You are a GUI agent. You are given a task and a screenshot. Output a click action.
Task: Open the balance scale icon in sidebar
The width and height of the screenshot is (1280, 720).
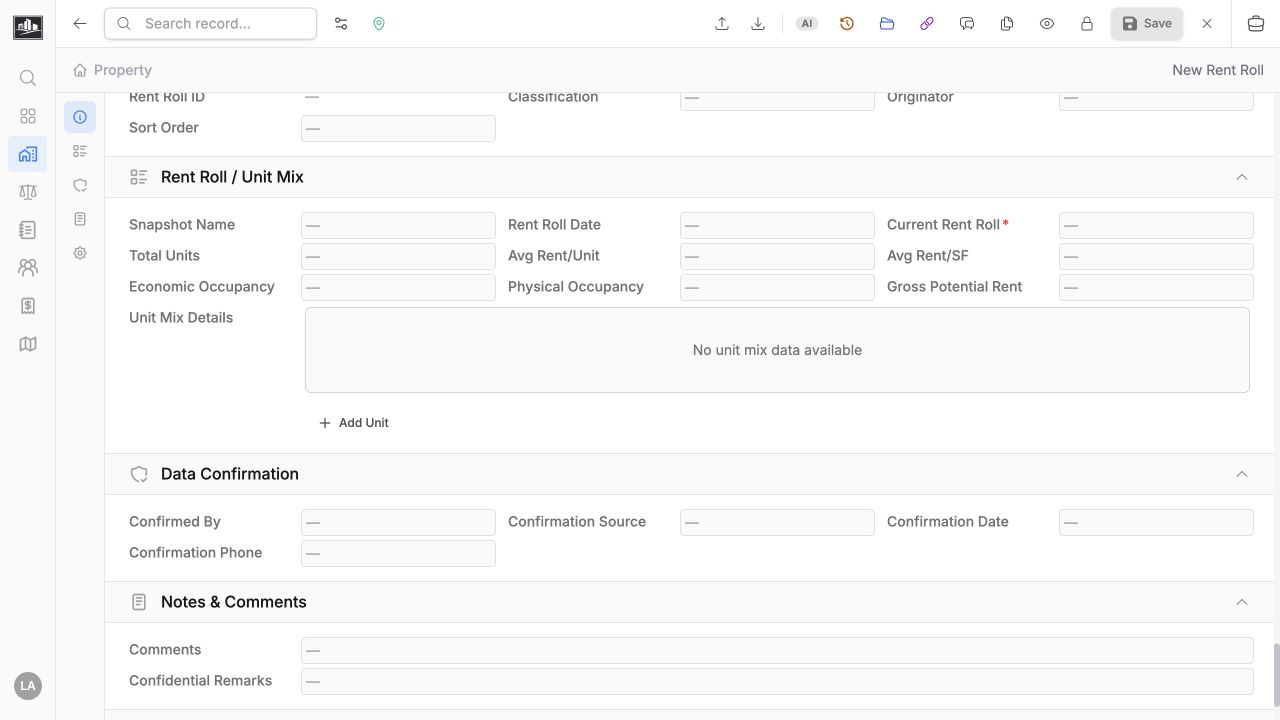28,192
